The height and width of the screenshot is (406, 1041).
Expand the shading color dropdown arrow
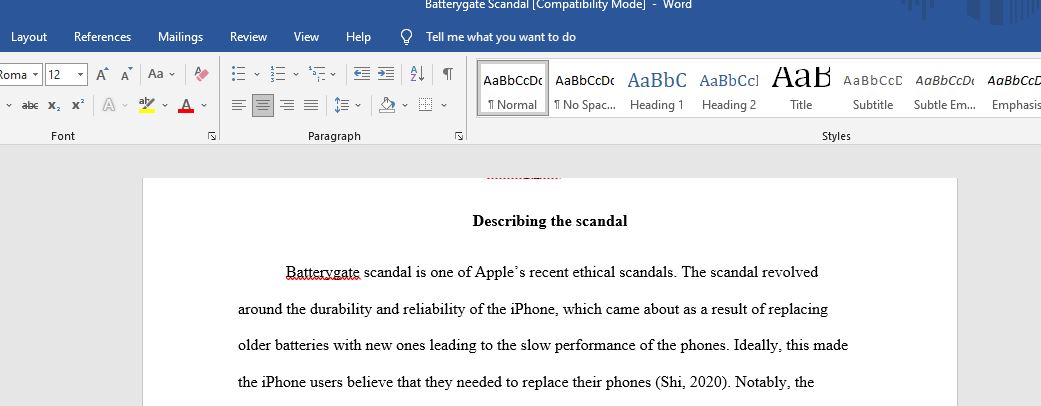click(405, 105)
